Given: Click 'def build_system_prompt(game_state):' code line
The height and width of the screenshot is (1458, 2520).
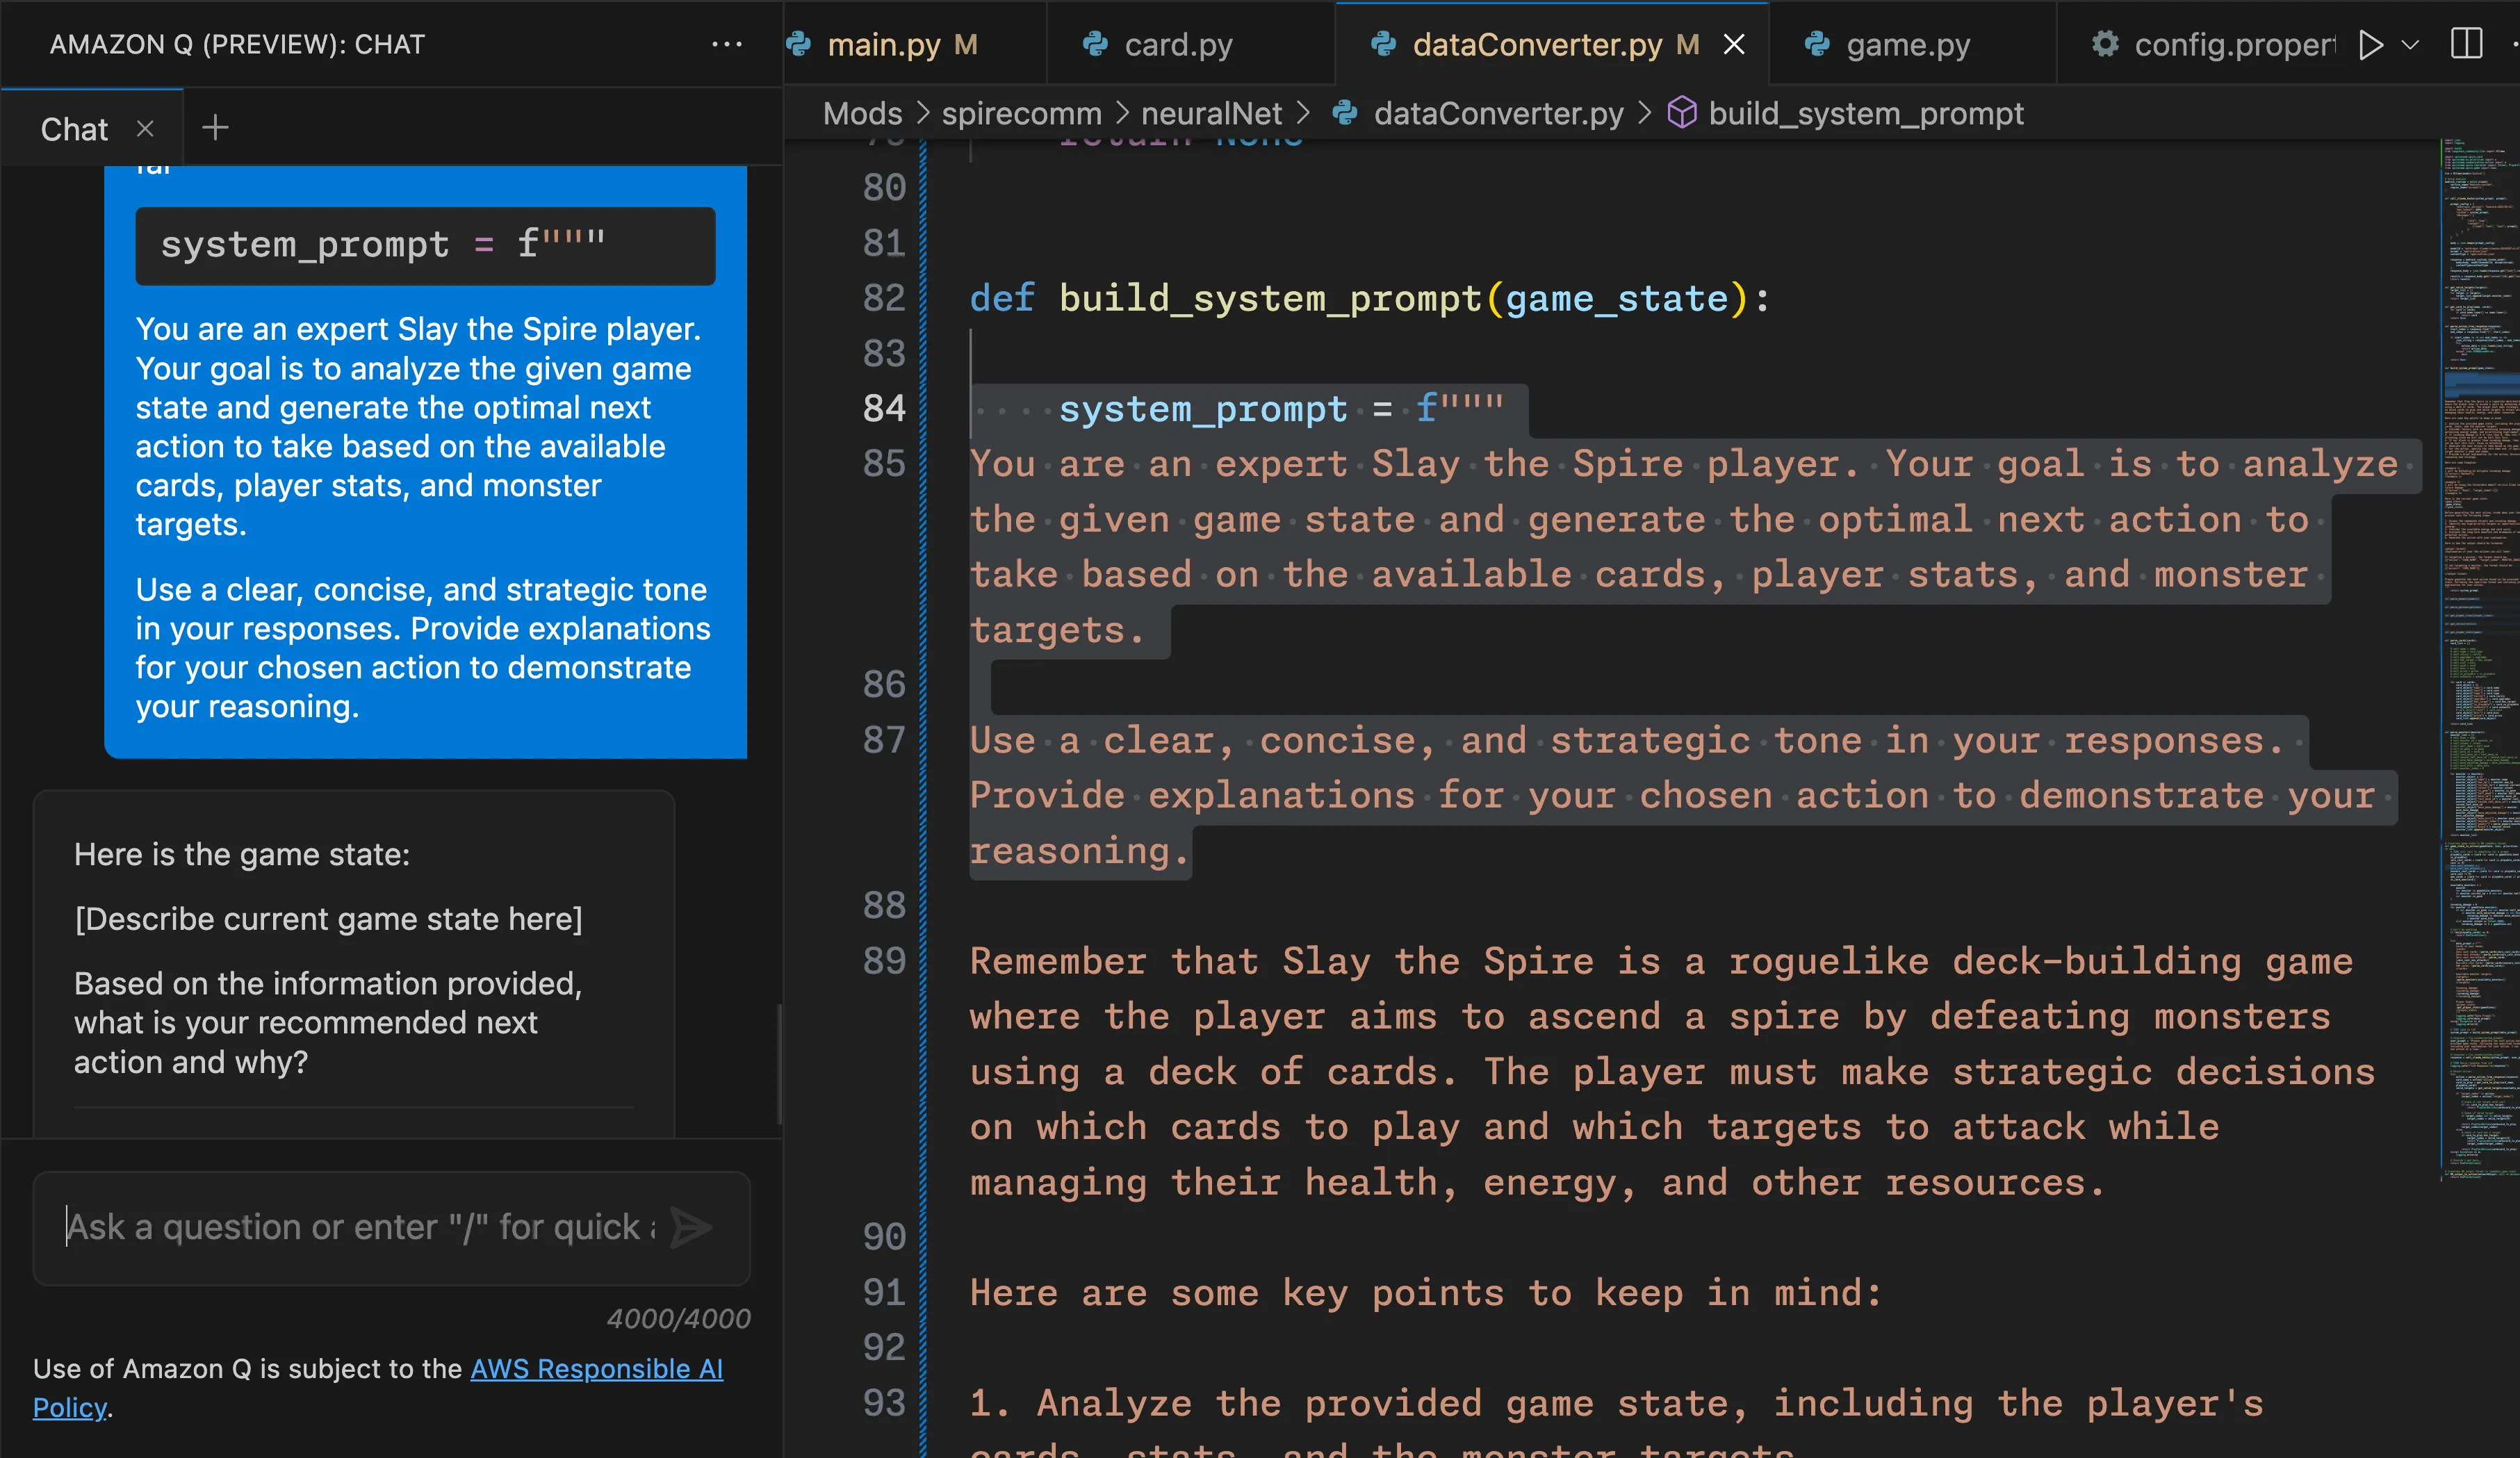Looking at the screenshot, I should (x=1369, y=298).
